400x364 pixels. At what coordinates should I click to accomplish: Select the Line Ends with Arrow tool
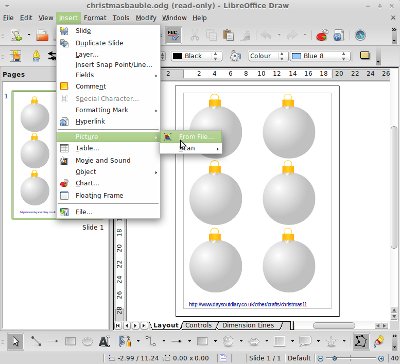tap(52, 341)
